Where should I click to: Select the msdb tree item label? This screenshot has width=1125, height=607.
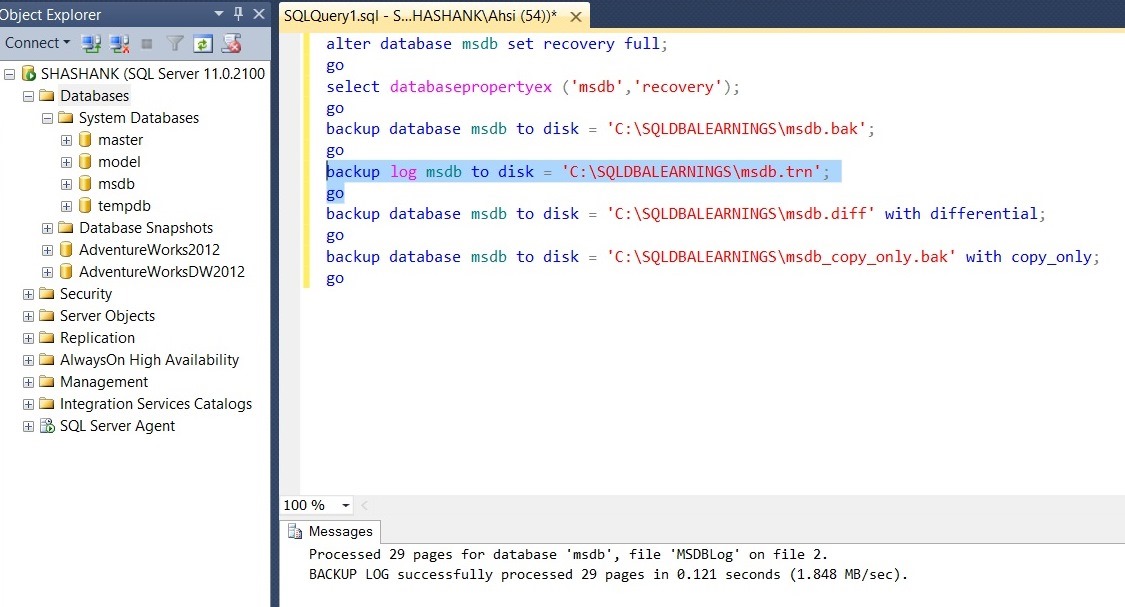point(116,184)
